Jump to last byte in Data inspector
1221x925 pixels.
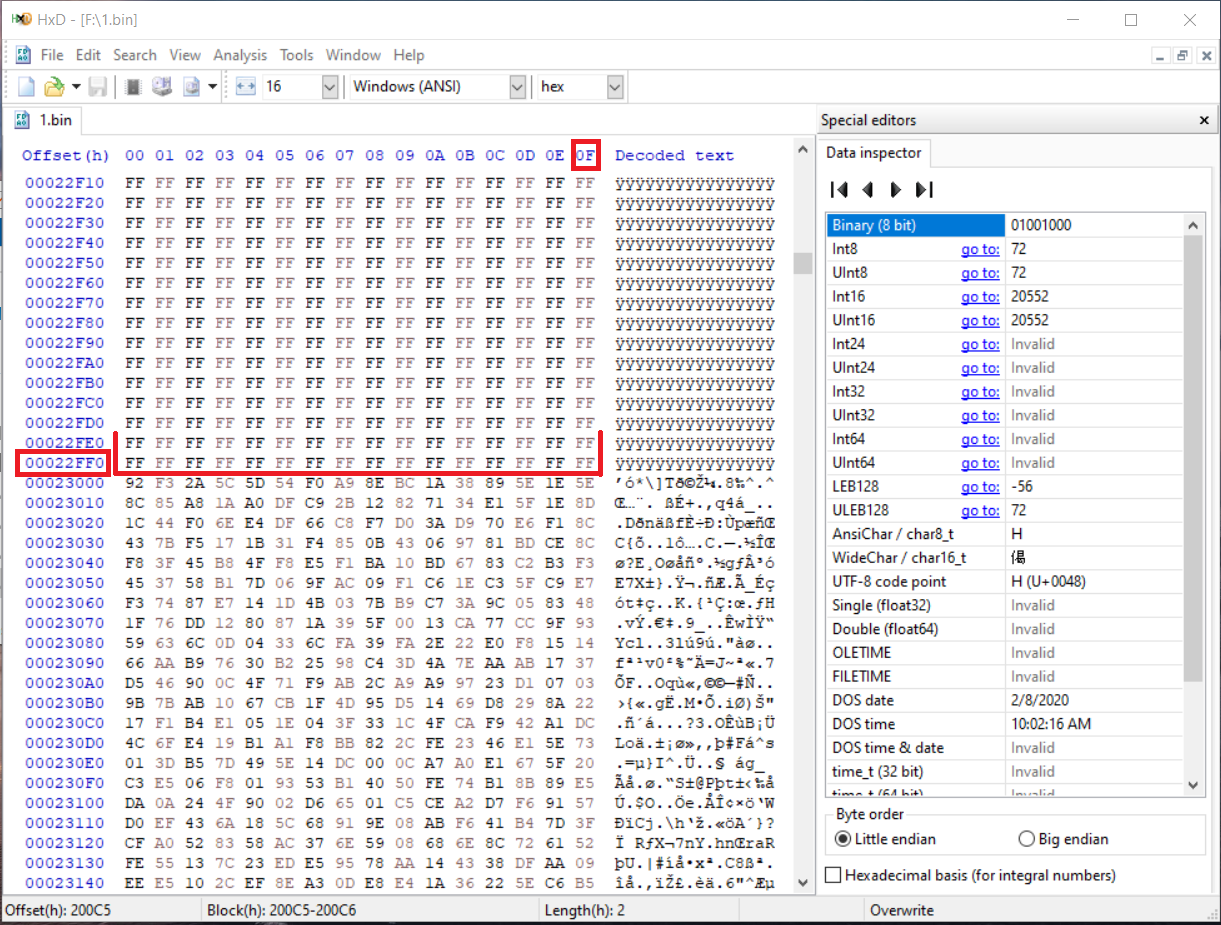coord(924,190)
